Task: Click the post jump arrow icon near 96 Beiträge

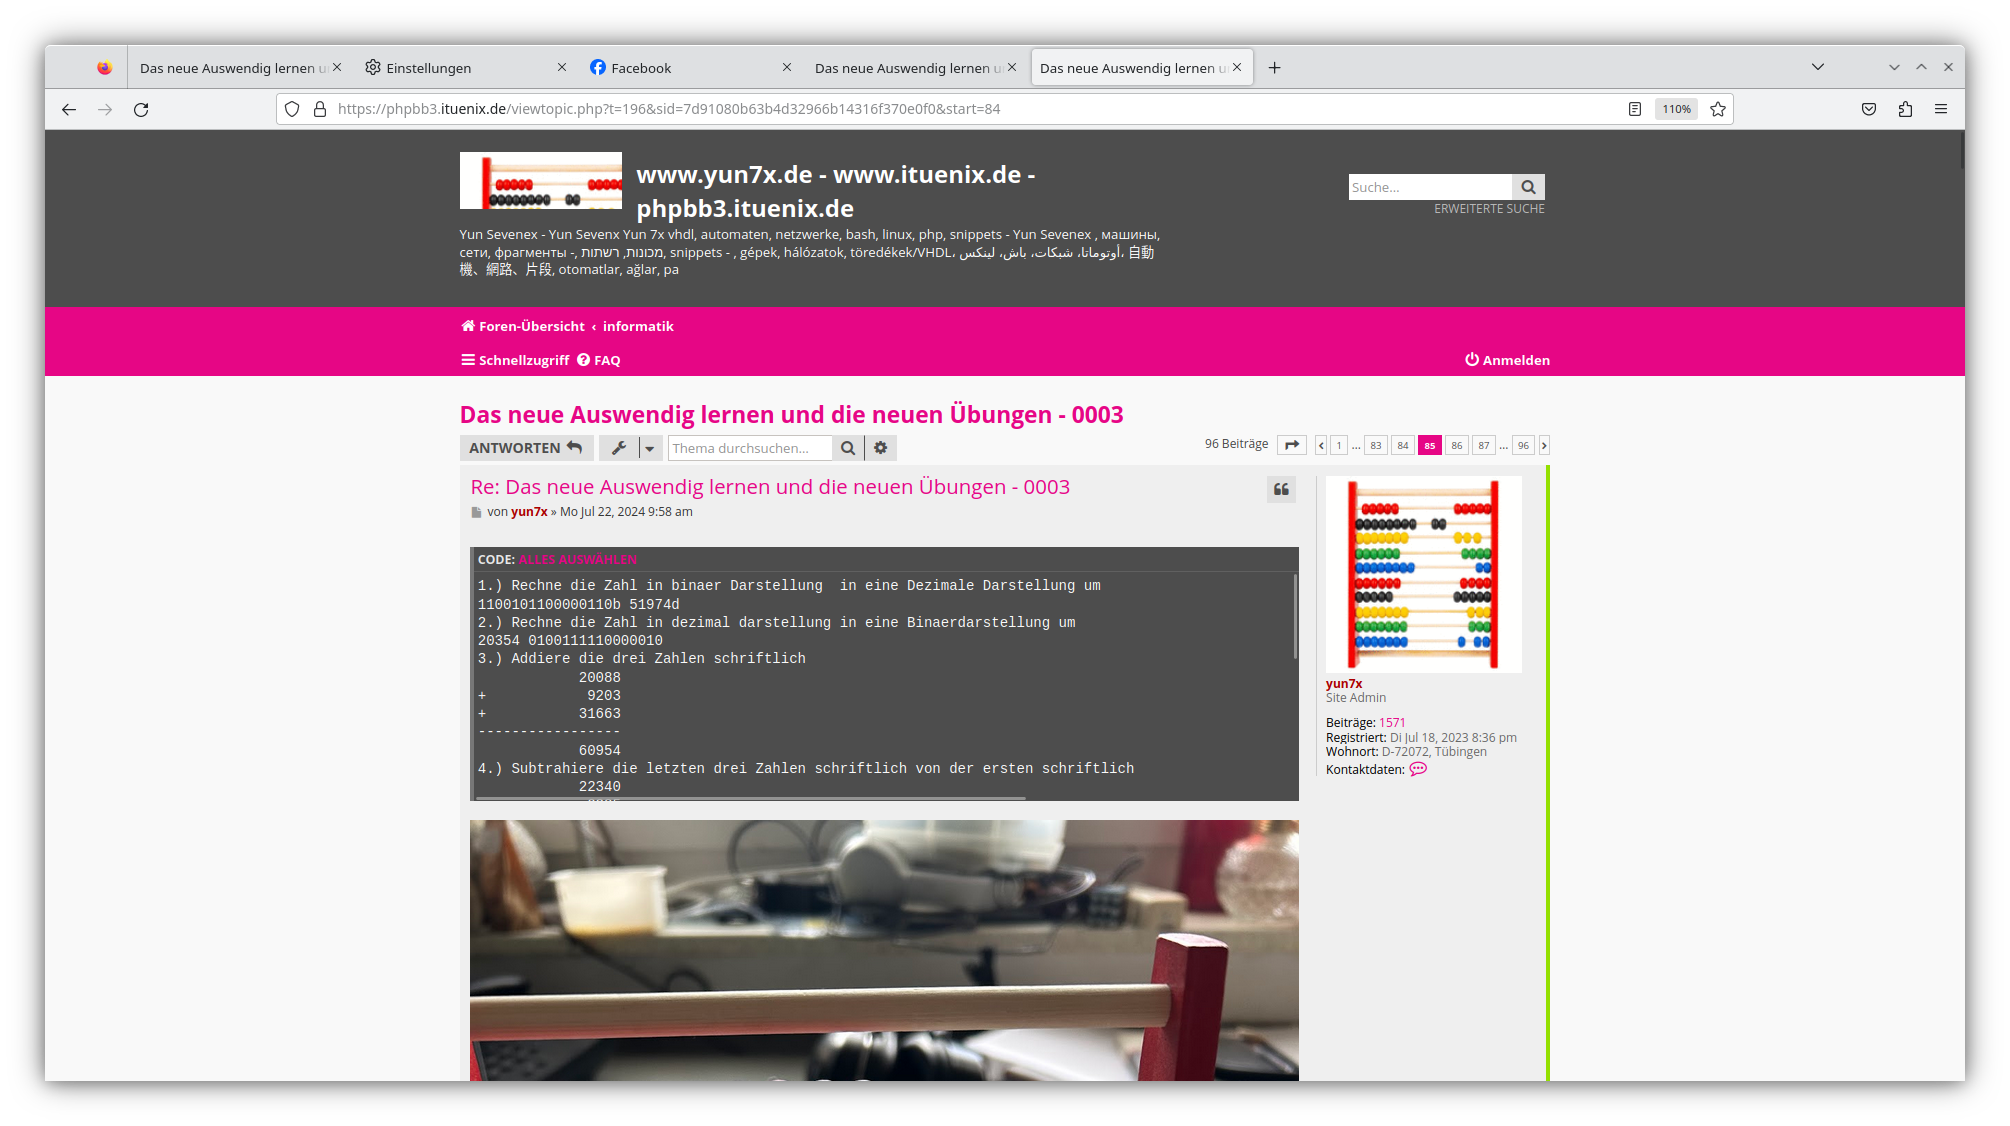Action: 1292,444
